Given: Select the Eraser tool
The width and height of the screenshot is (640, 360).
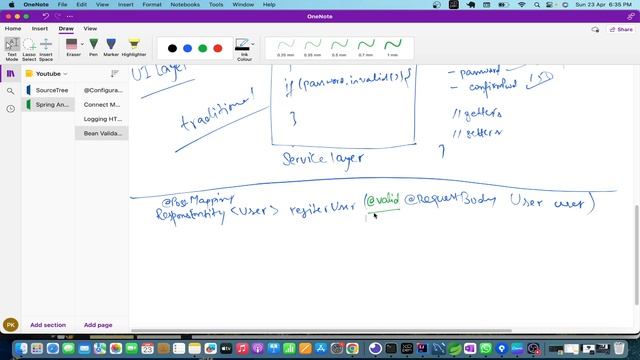Looking at the screenshot, I should click(x=72, y=47).
